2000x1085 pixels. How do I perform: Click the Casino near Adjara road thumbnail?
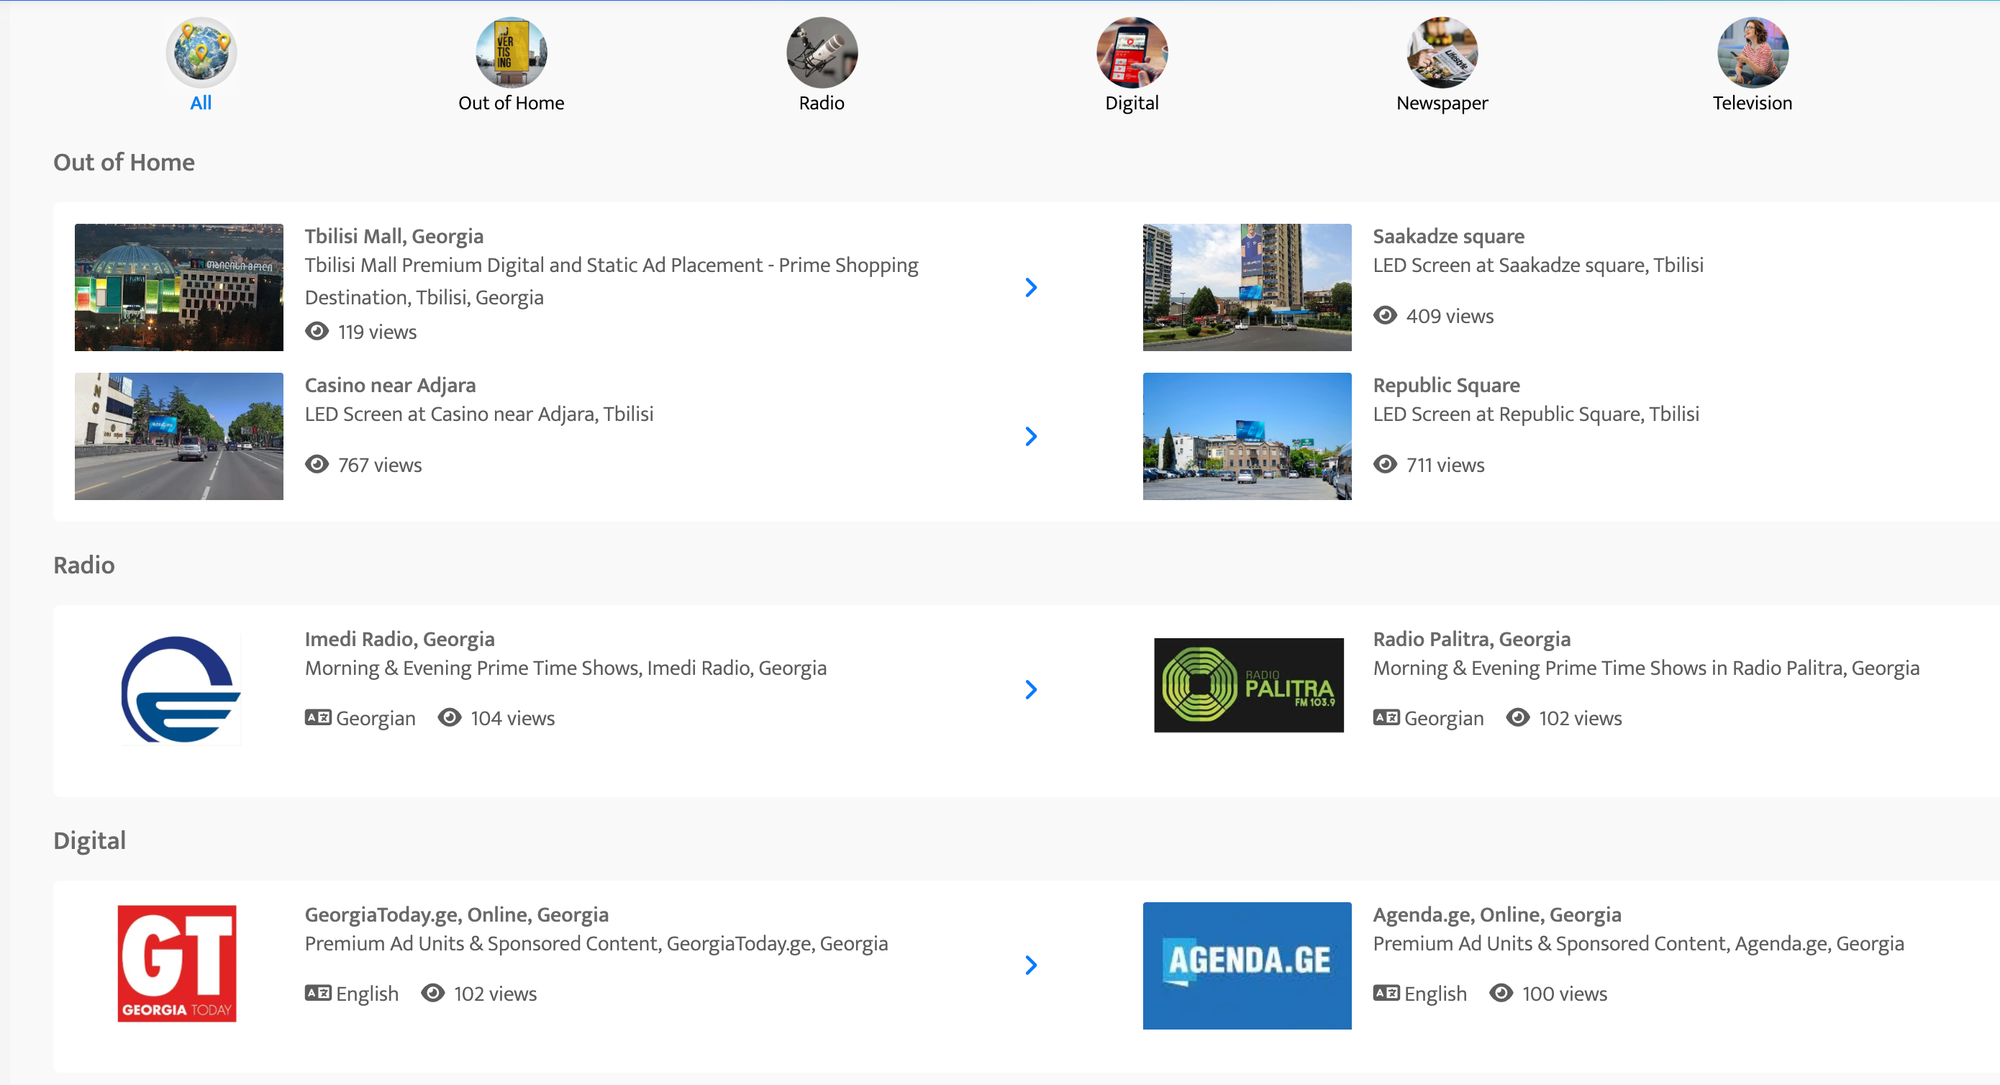[x=179, y=436]
